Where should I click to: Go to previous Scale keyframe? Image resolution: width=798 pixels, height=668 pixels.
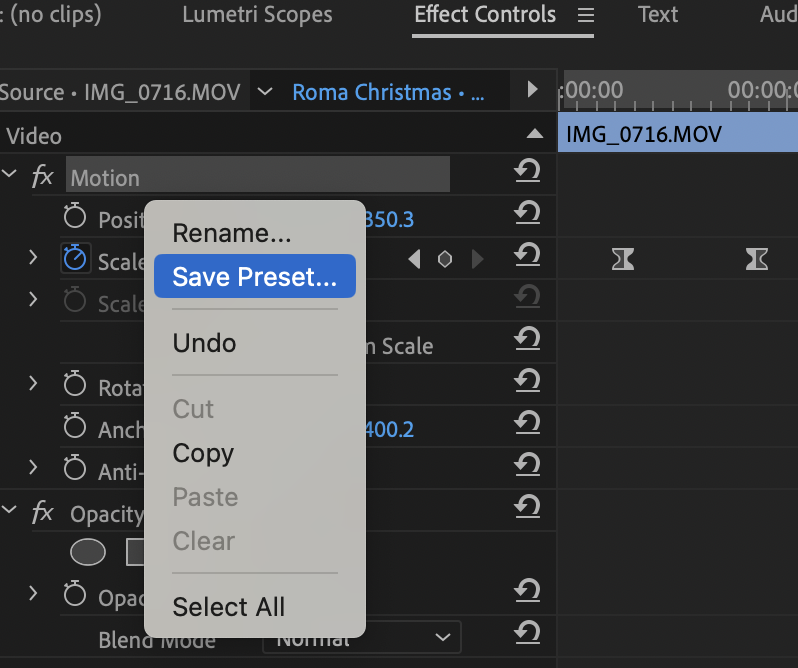click(x=414, y=260)
